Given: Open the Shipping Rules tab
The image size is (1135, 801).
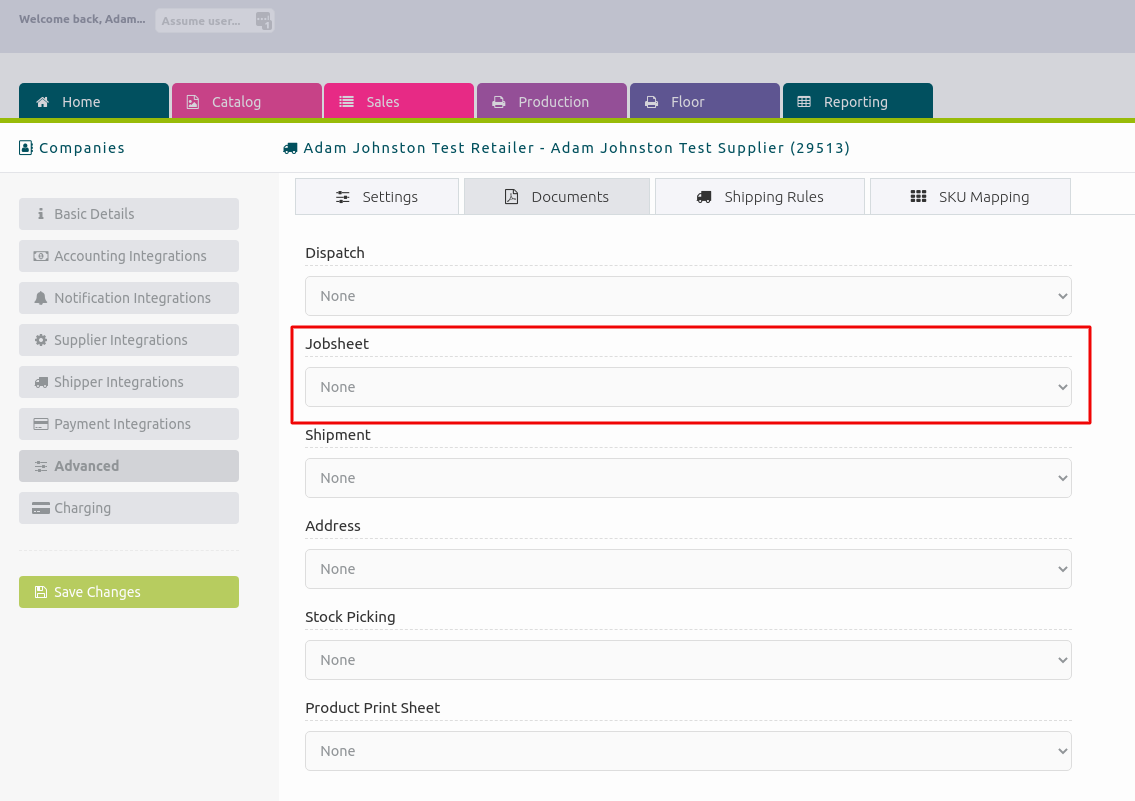Looking at the screenshot, I should click(759, 197).
